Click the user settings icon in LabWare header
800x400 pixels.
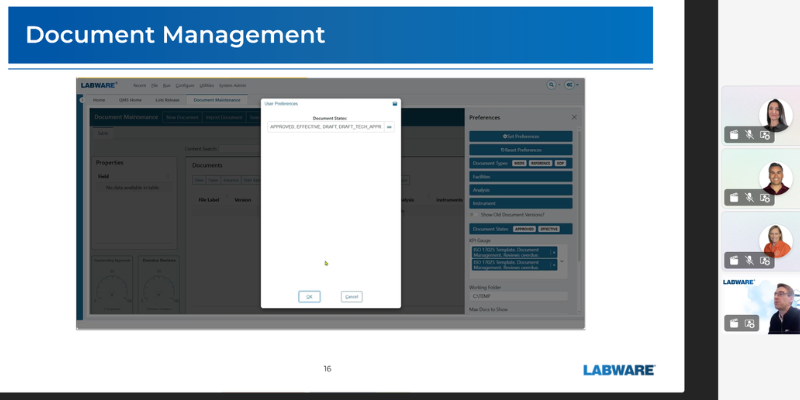click(x=568, y=85)
